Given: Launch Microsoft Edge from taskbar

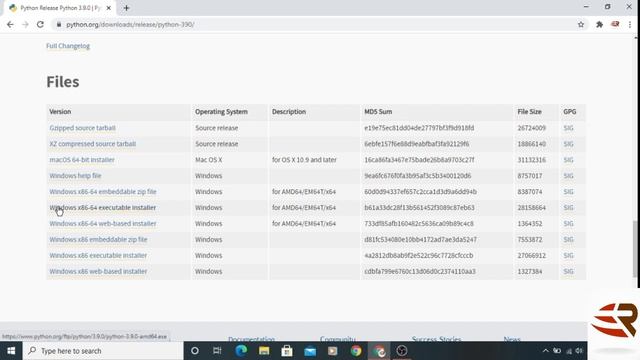Looking at the screenshot, I should pos(241,351).
